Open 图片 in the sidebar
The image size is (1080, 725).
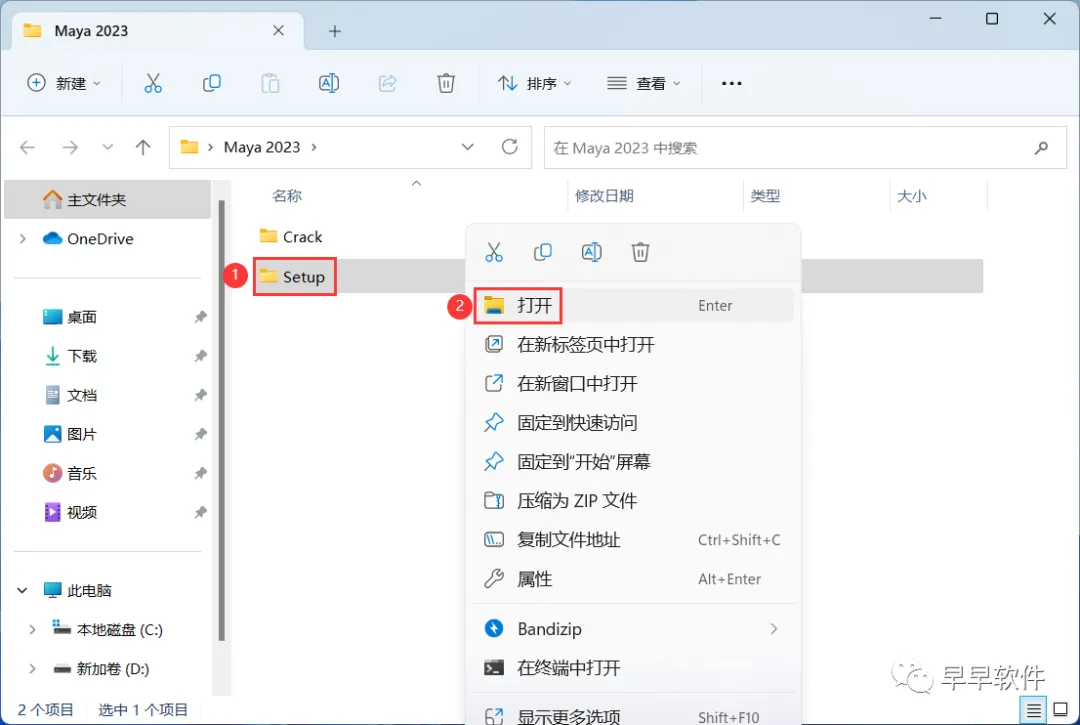[81, 434]
